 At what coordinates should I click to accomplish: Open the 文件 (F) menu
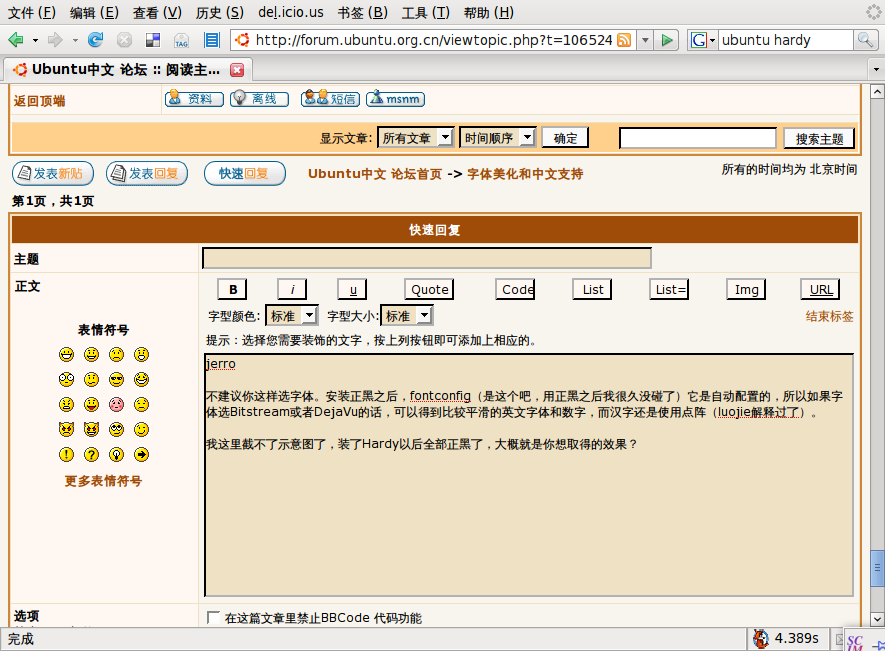point(32,12)
